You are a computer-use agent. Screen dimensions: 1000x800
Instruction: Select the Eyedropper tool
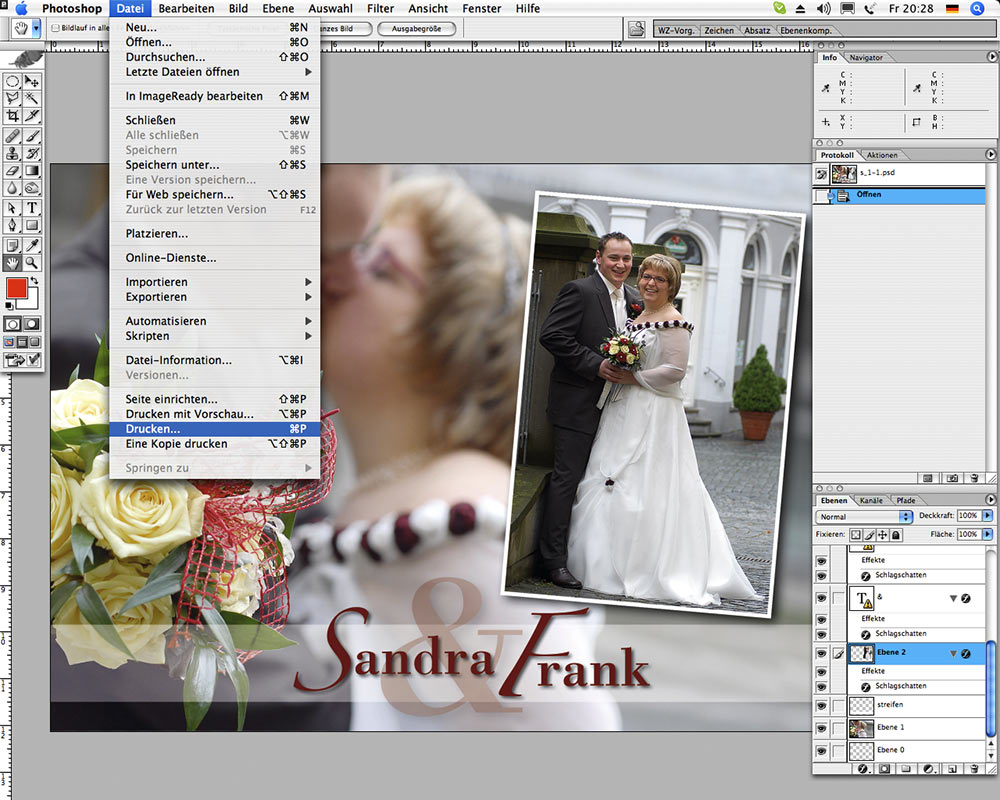32,245
